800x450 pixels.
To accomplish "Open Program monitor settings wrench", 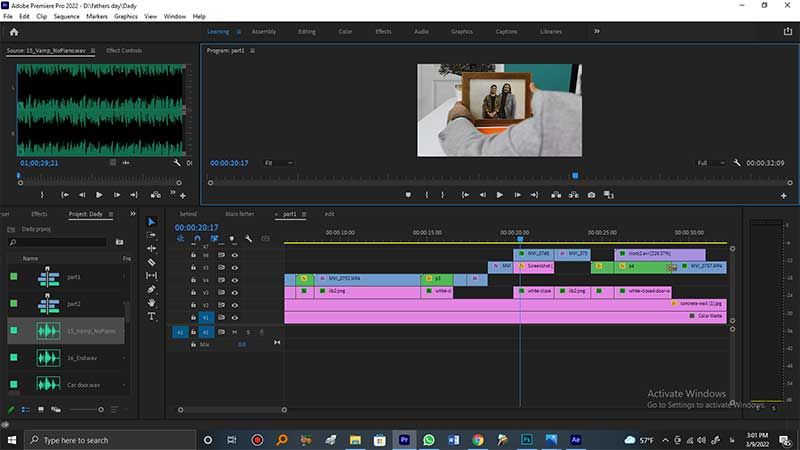I will tap(737, 163).
